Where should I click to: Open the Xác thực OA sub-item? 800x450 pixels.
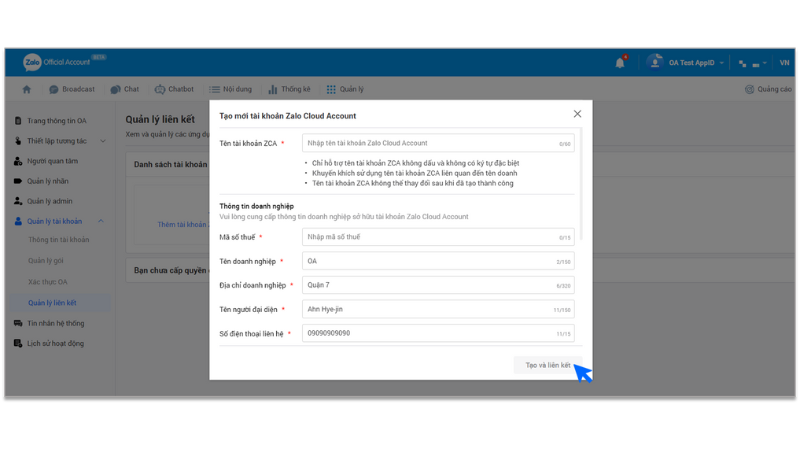point(48,282)
